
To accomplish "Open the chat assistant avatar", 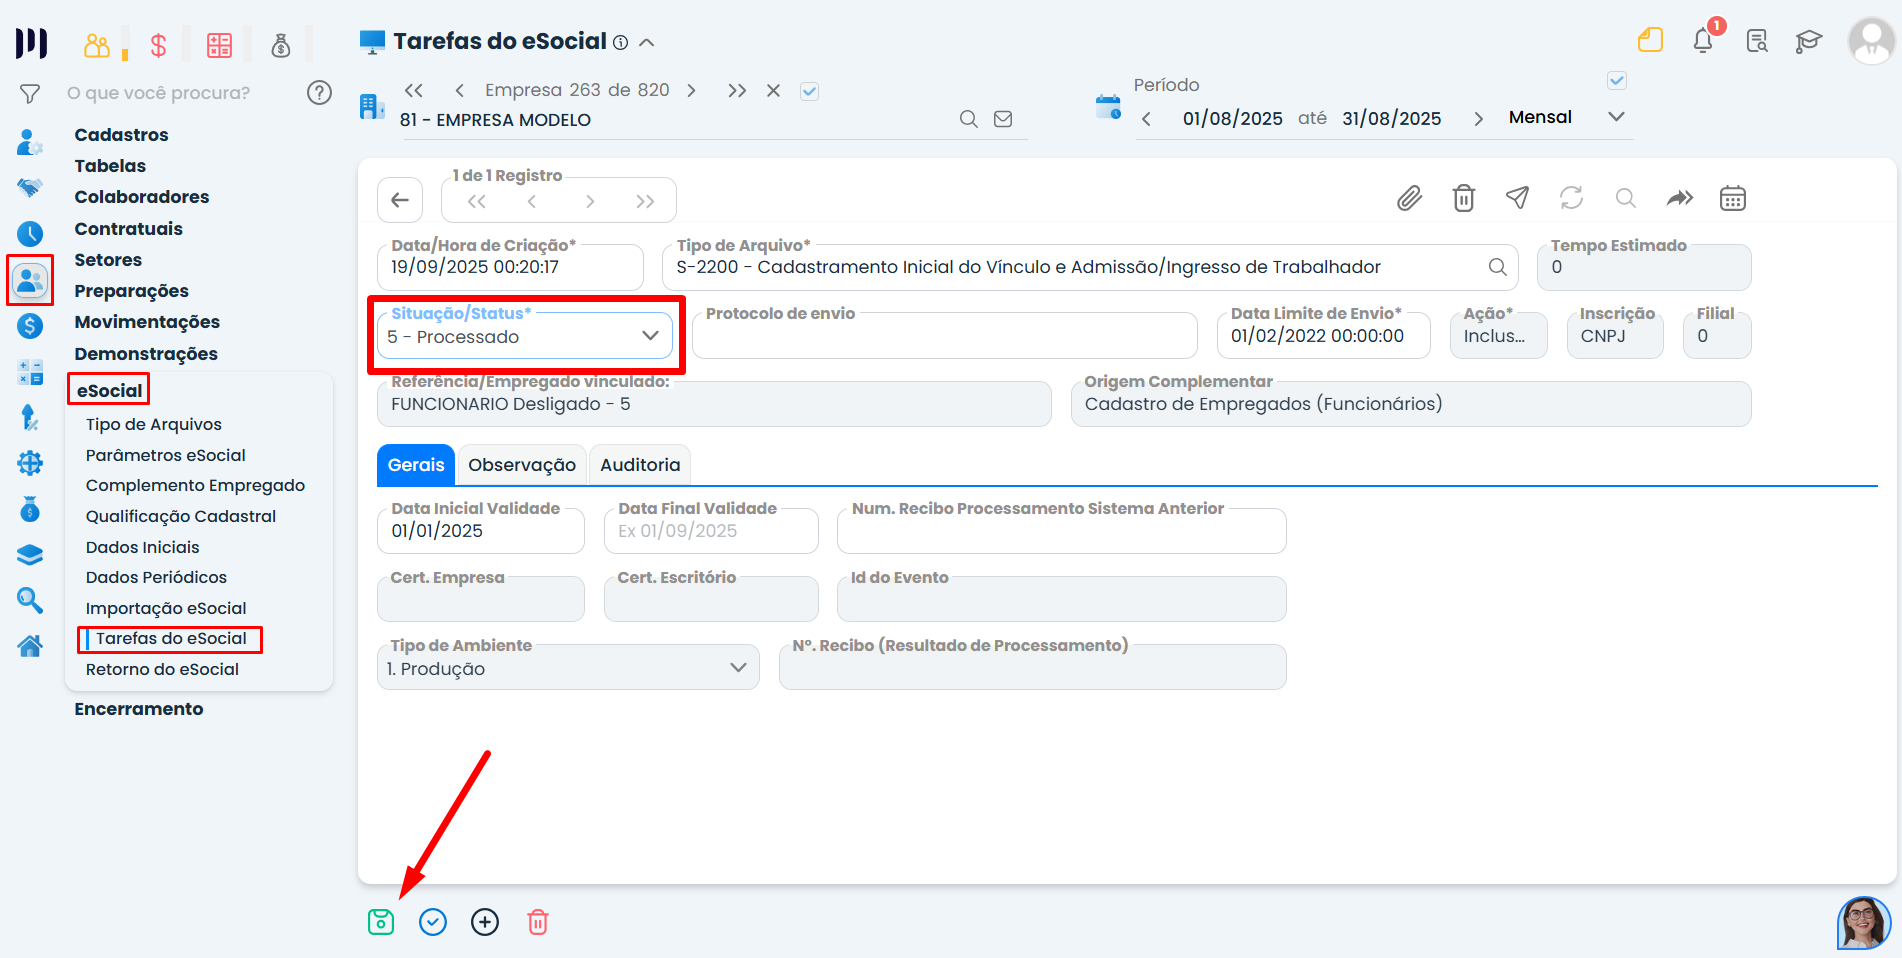I will click(x=1864, y=923).
